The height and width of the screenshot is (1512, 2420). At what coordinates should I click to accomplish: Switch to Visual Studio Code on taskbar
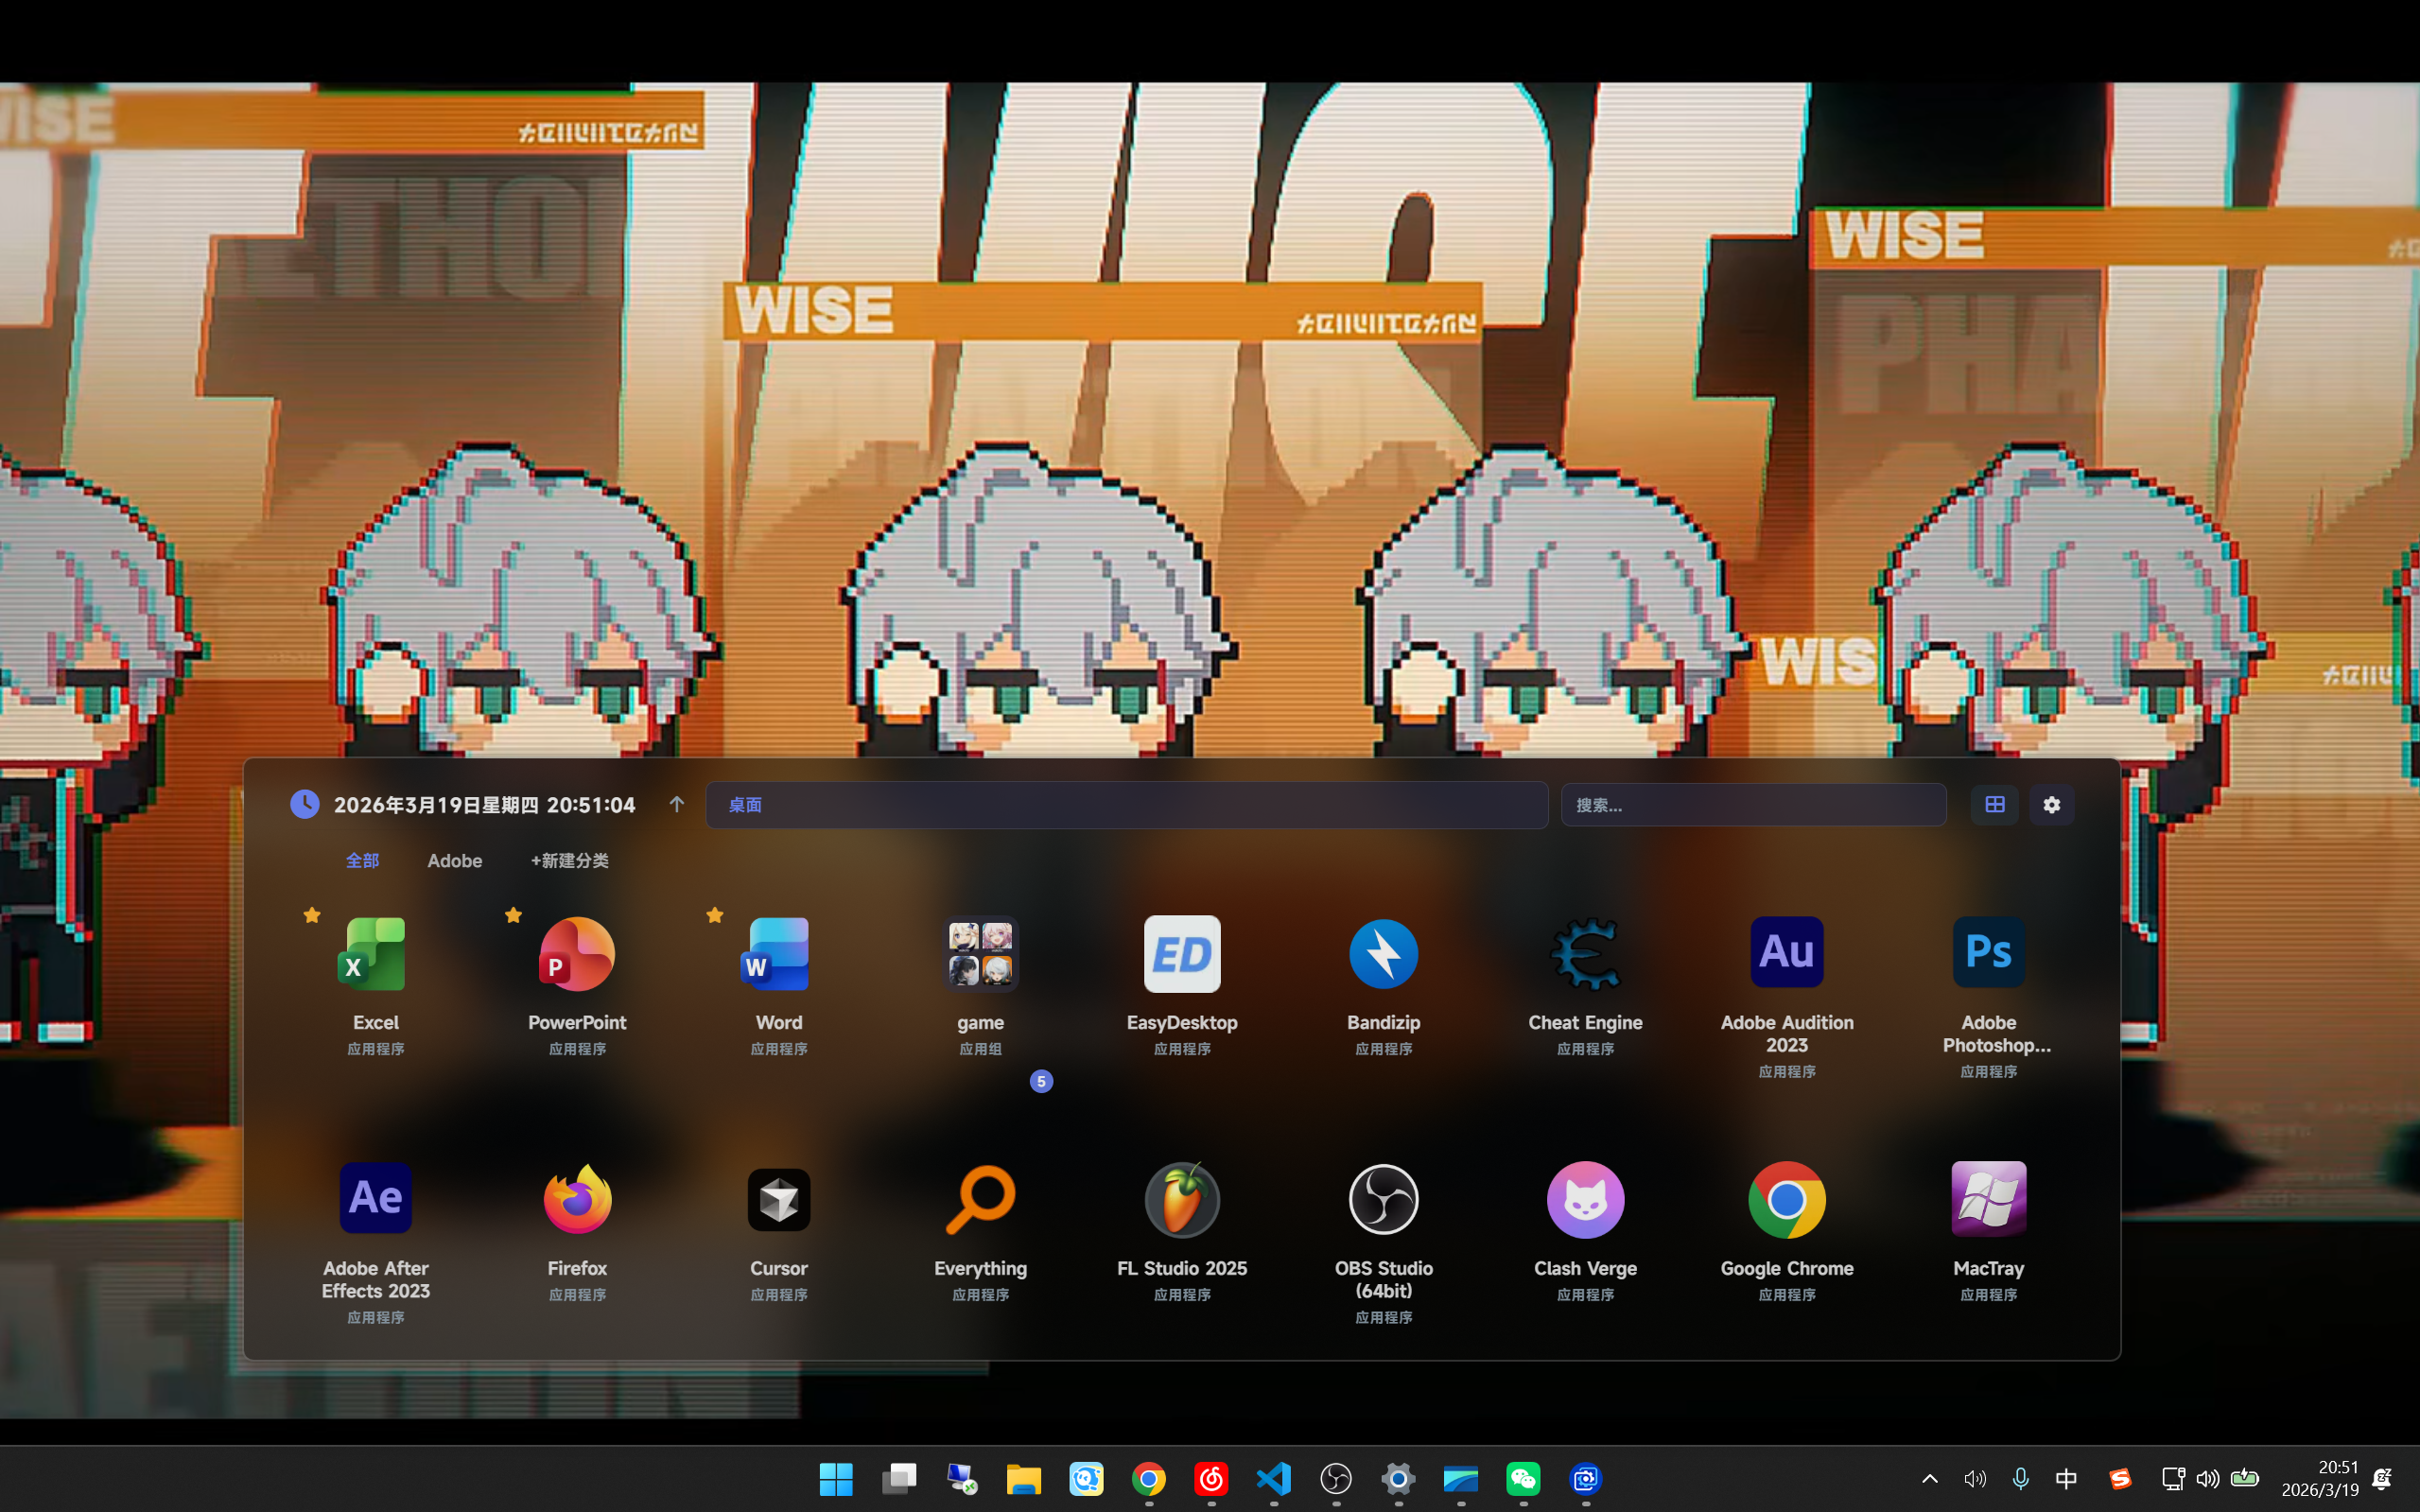[x=1274, y=1479]
